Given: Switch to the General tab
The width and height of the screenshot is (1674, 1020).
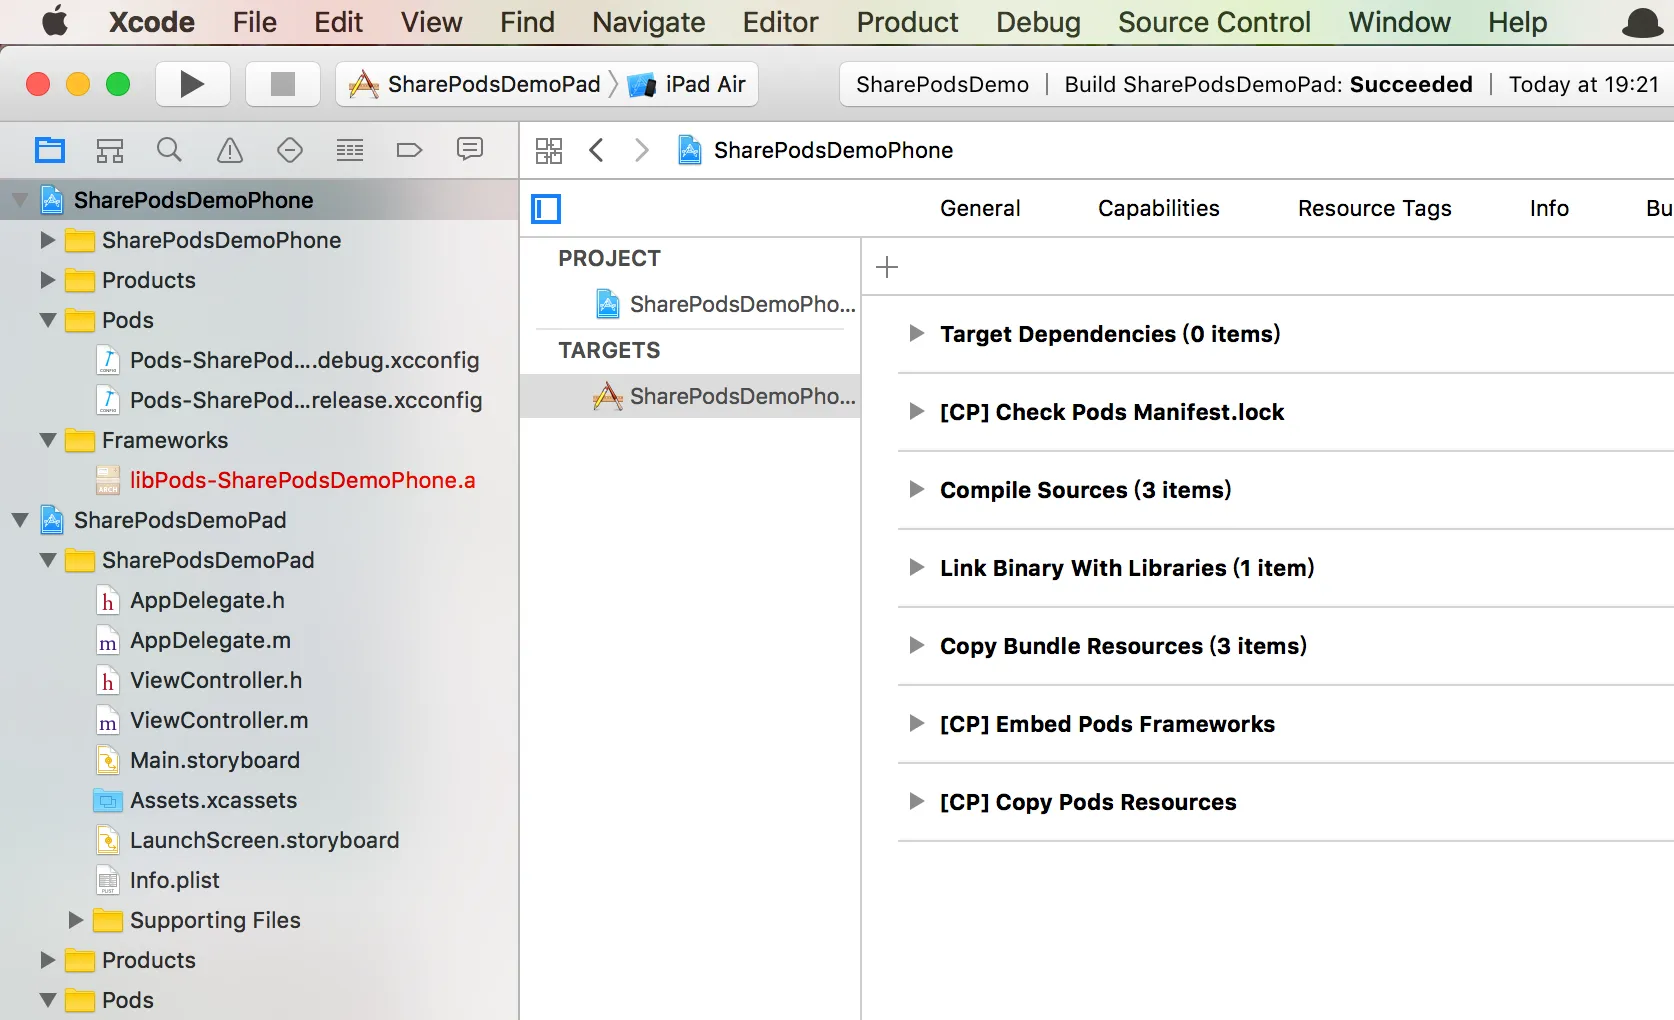Looking at the screenshot, I should (x=980, y=208).
